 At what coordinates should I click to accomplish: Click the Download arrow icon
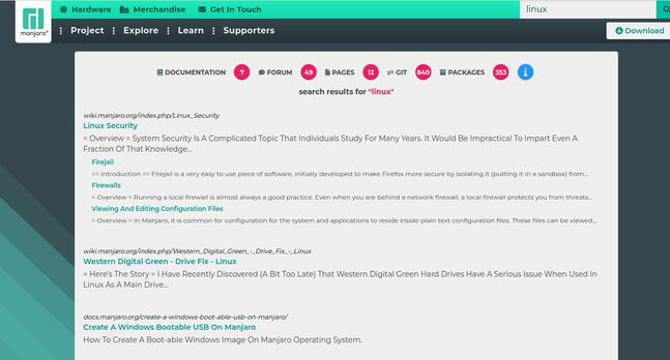(619, 31)
